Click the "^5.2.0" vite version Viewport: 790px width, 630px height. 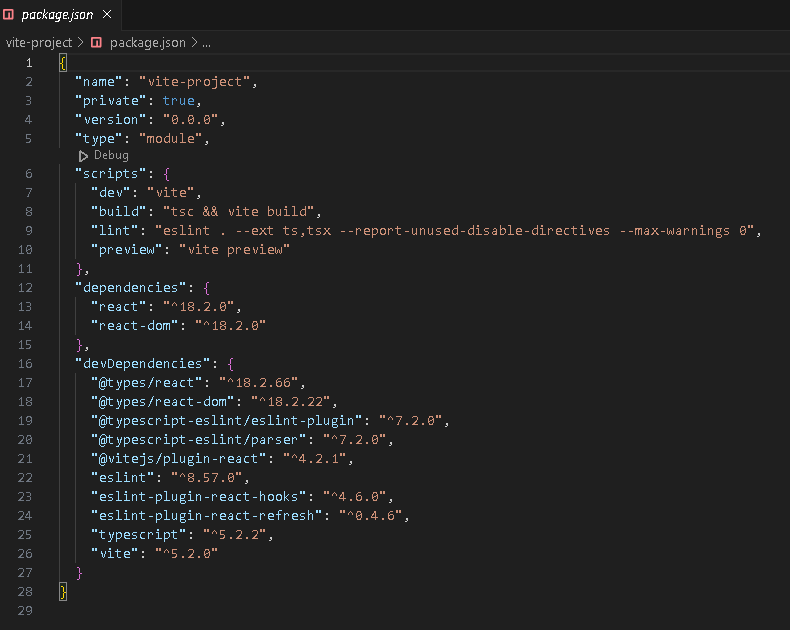coord(186,554)
